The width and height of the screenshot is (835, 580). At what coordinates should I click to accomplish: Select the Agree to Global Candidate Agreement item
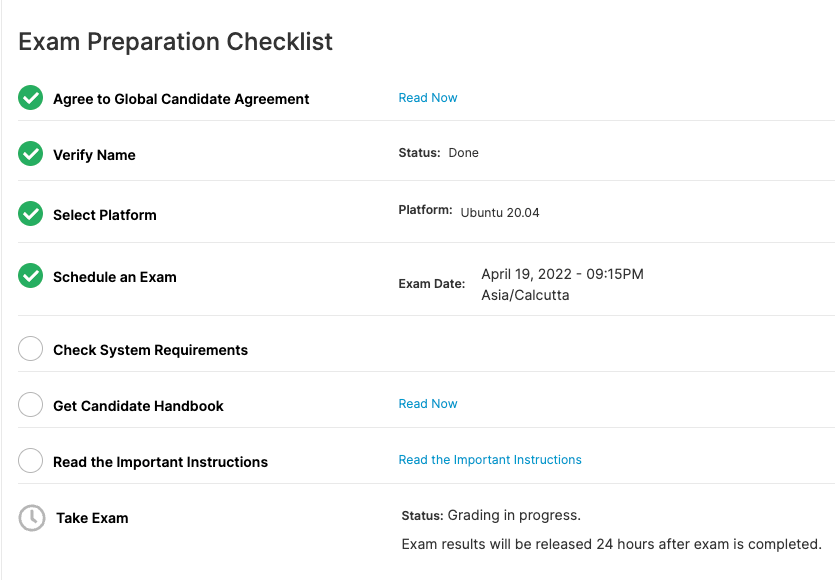click(181, 99)
